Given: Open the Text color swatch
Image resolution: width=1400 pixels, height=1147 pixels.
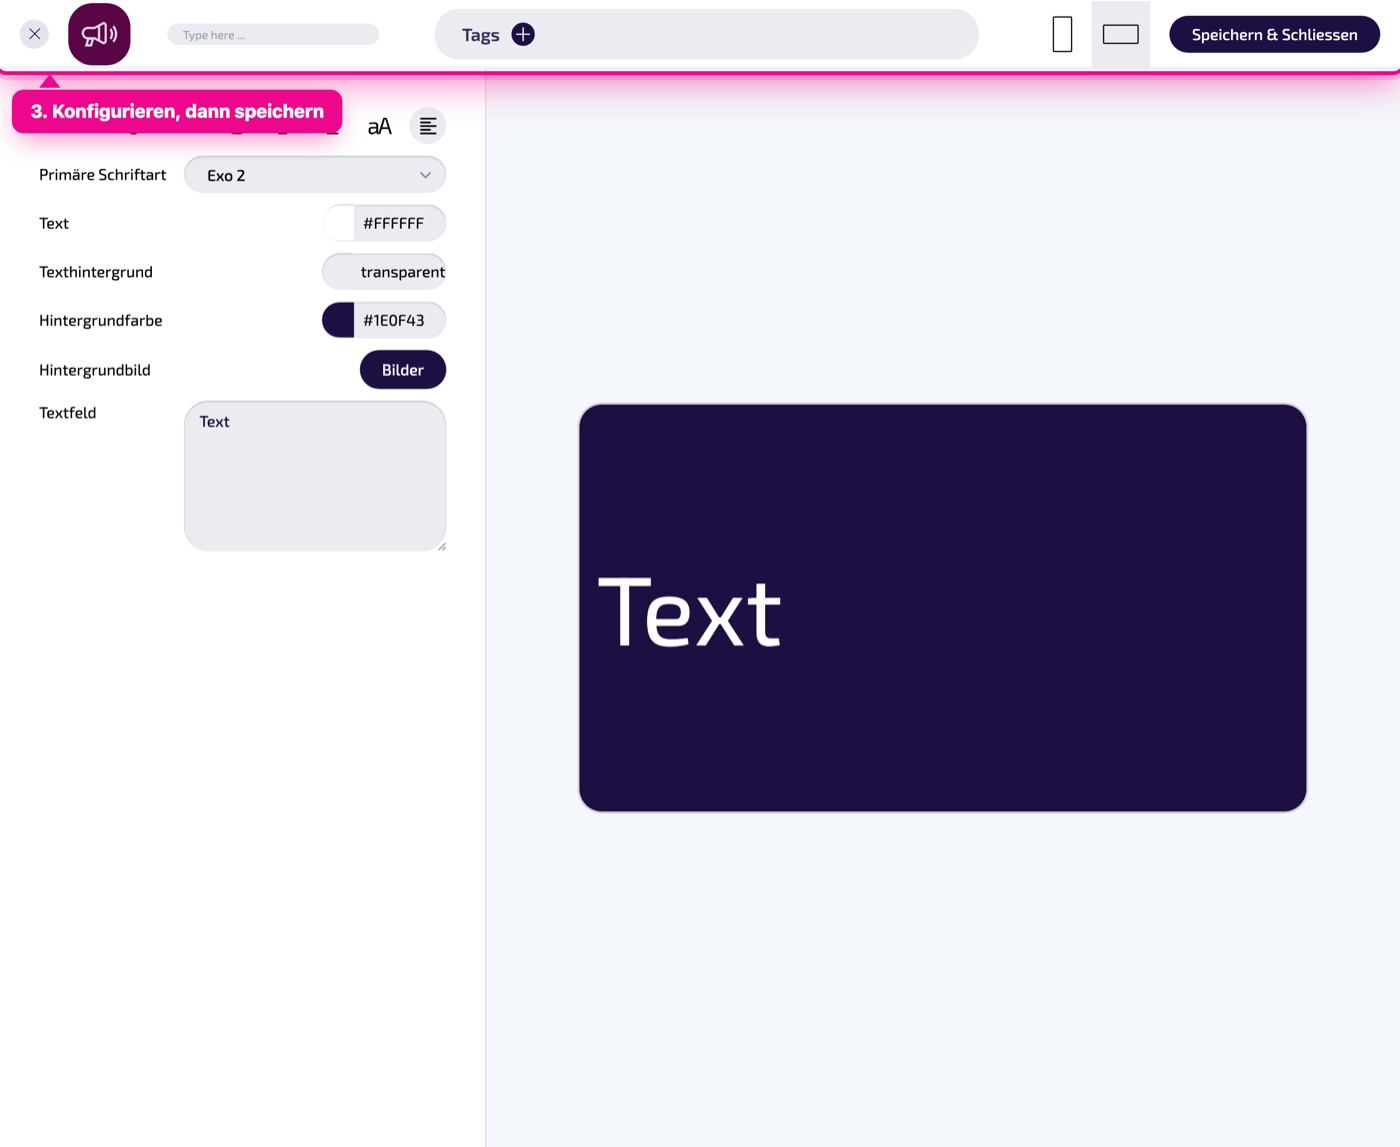Looking at the screenshot, I should click(x=338, y=223).
